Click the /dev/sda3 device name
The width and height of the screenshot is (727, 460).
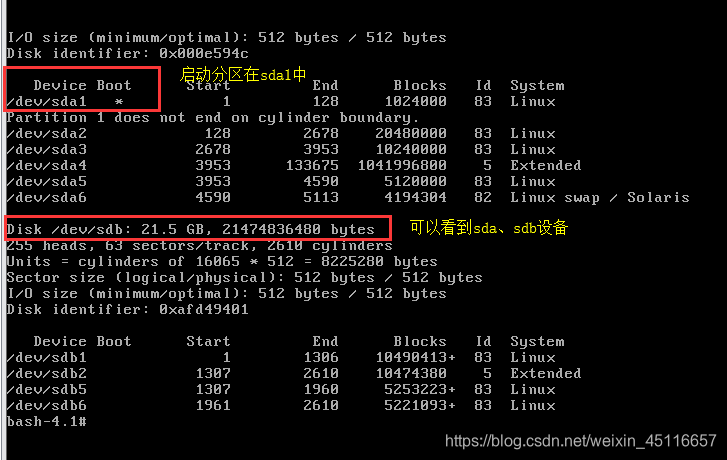pyautogui.click(x=46, y=149)
